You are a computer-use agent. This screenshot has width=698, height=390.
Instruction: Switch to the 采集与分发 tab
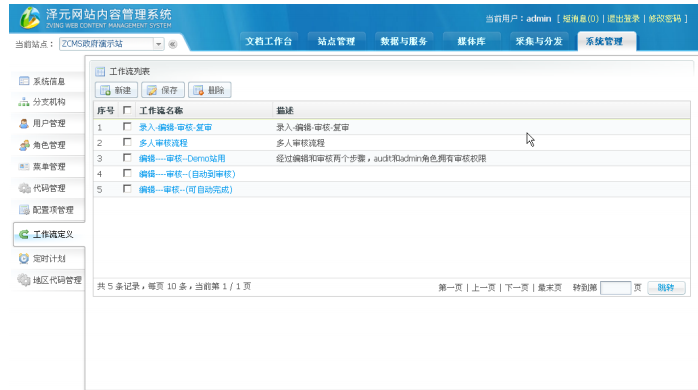(539, 41)
